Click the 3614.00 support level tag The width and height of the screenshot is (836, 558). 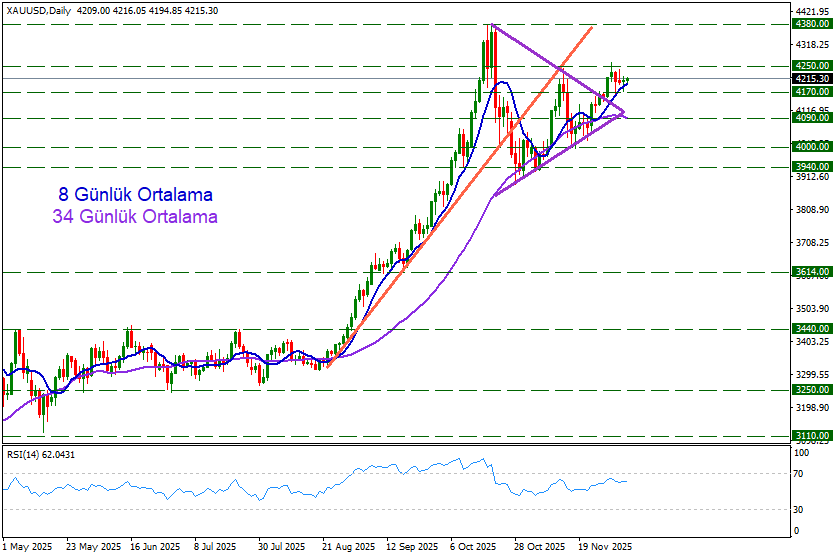click(x=807, y=271)
